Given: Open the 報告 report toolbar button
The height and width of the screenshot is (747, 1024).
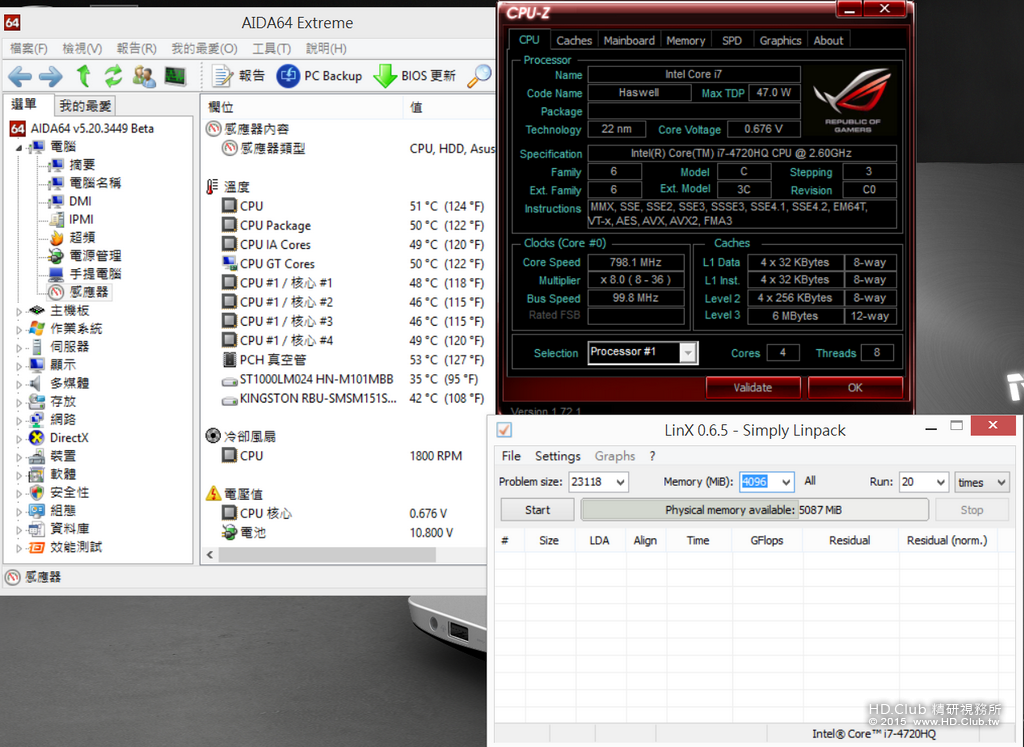Looking at the screenshot, I should (x=238, y=76).
